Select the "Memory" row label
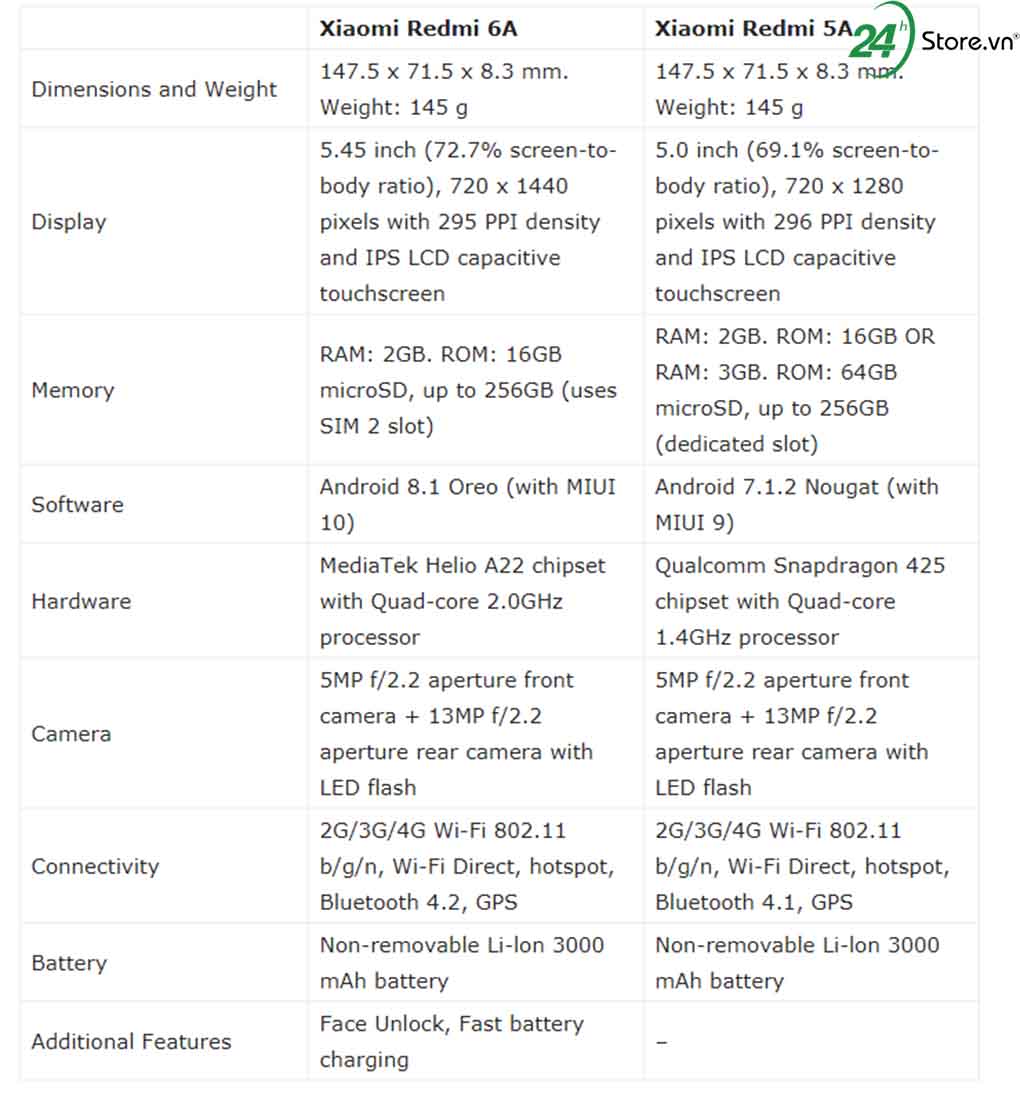Viewport: 1020px width, 1107px height. click(x=73, y=390)
